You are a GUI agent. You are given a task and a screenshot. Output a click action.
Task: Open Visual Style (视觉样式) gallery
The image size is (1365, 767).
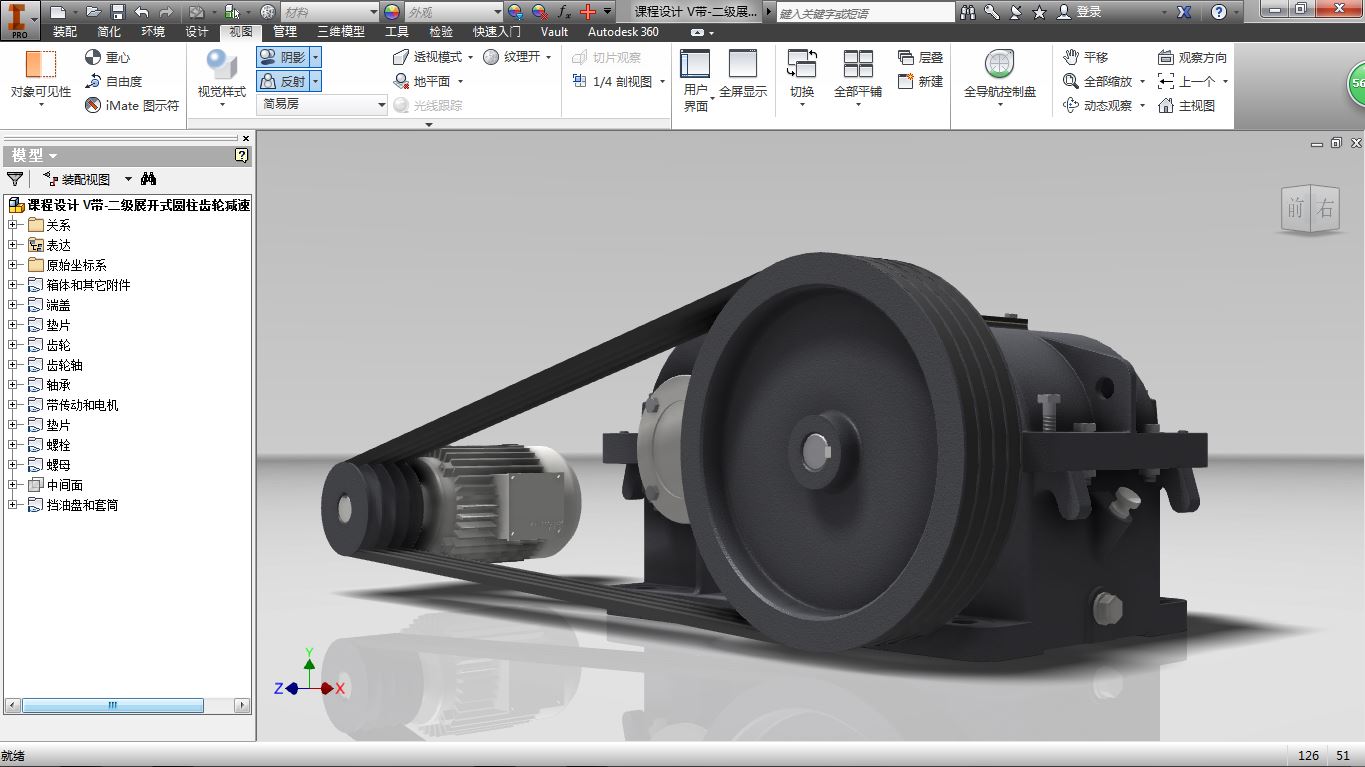[221, 78]
